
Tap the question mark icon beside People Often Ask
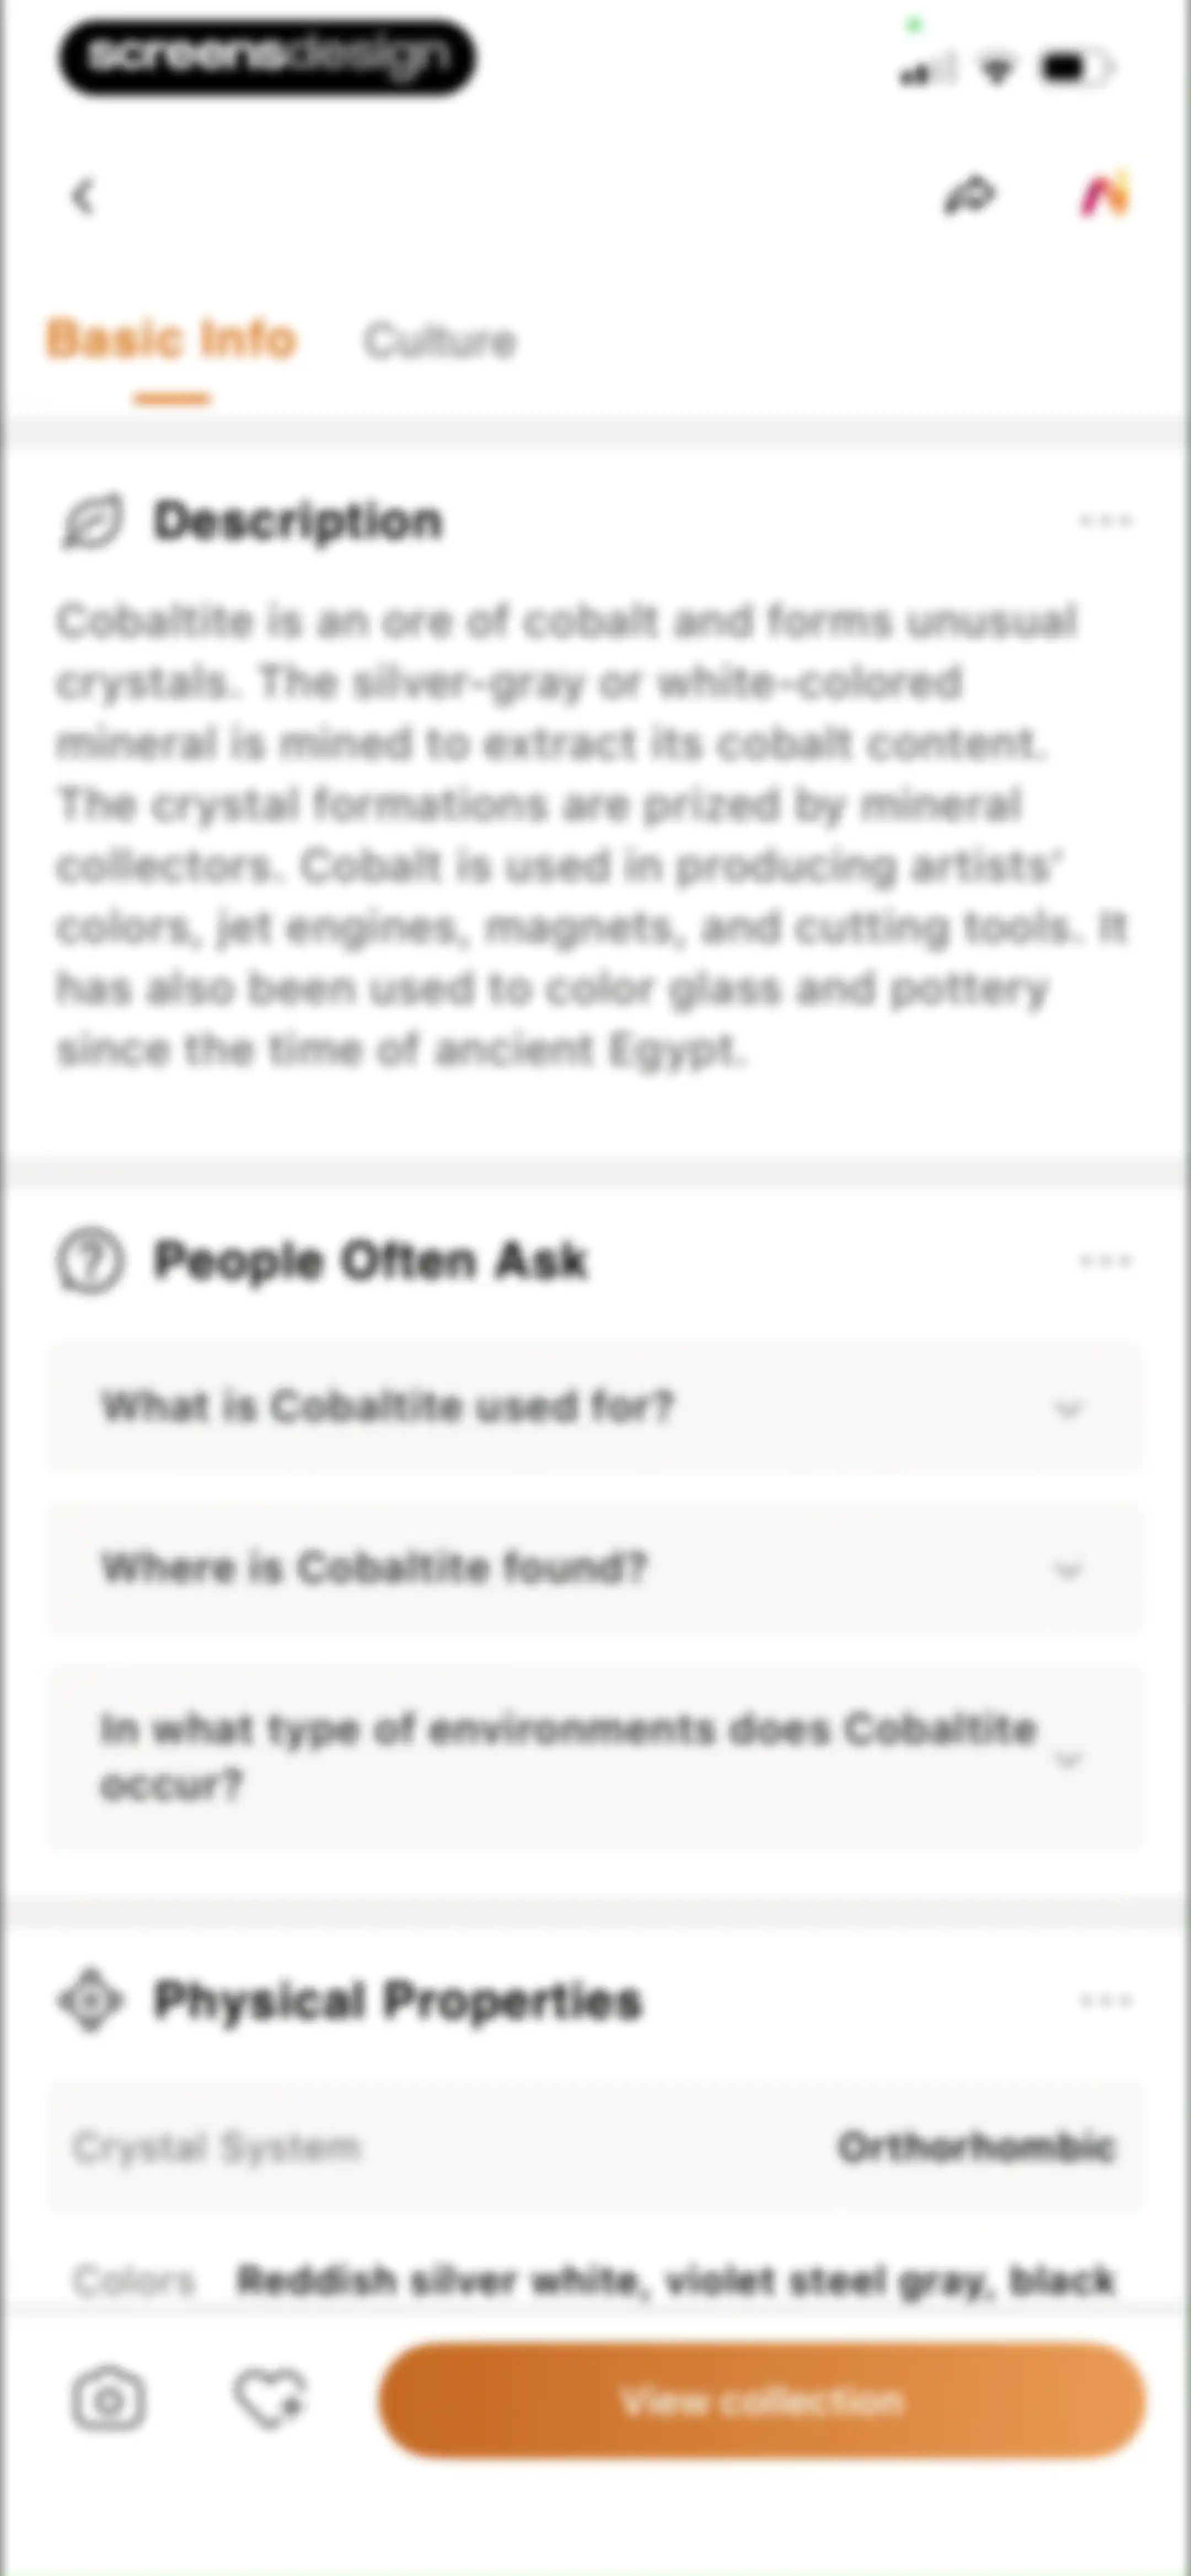pyautogui.click(x=90, y=1261)
